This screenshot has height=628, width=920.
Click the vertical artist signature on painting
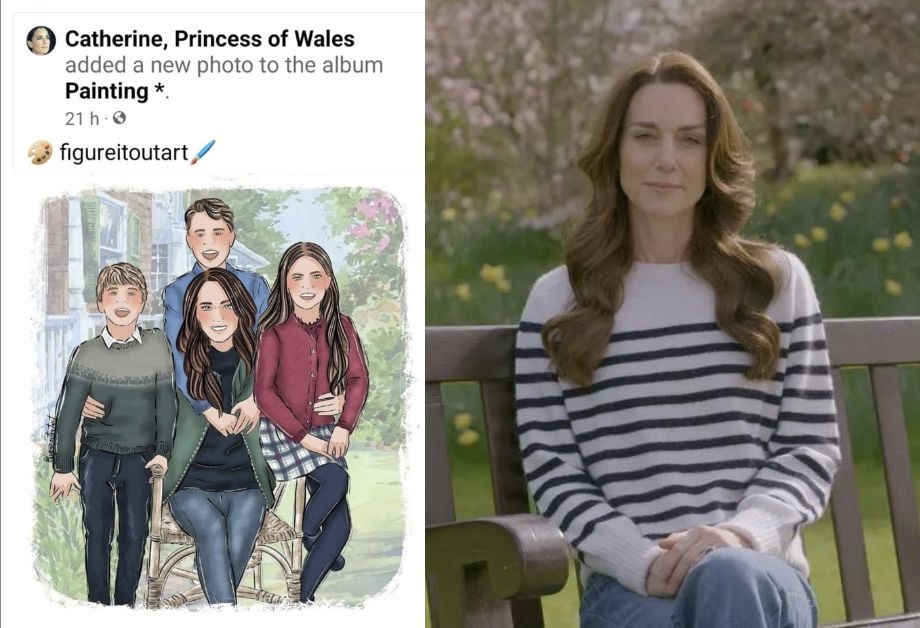click(x=49, y=436)
